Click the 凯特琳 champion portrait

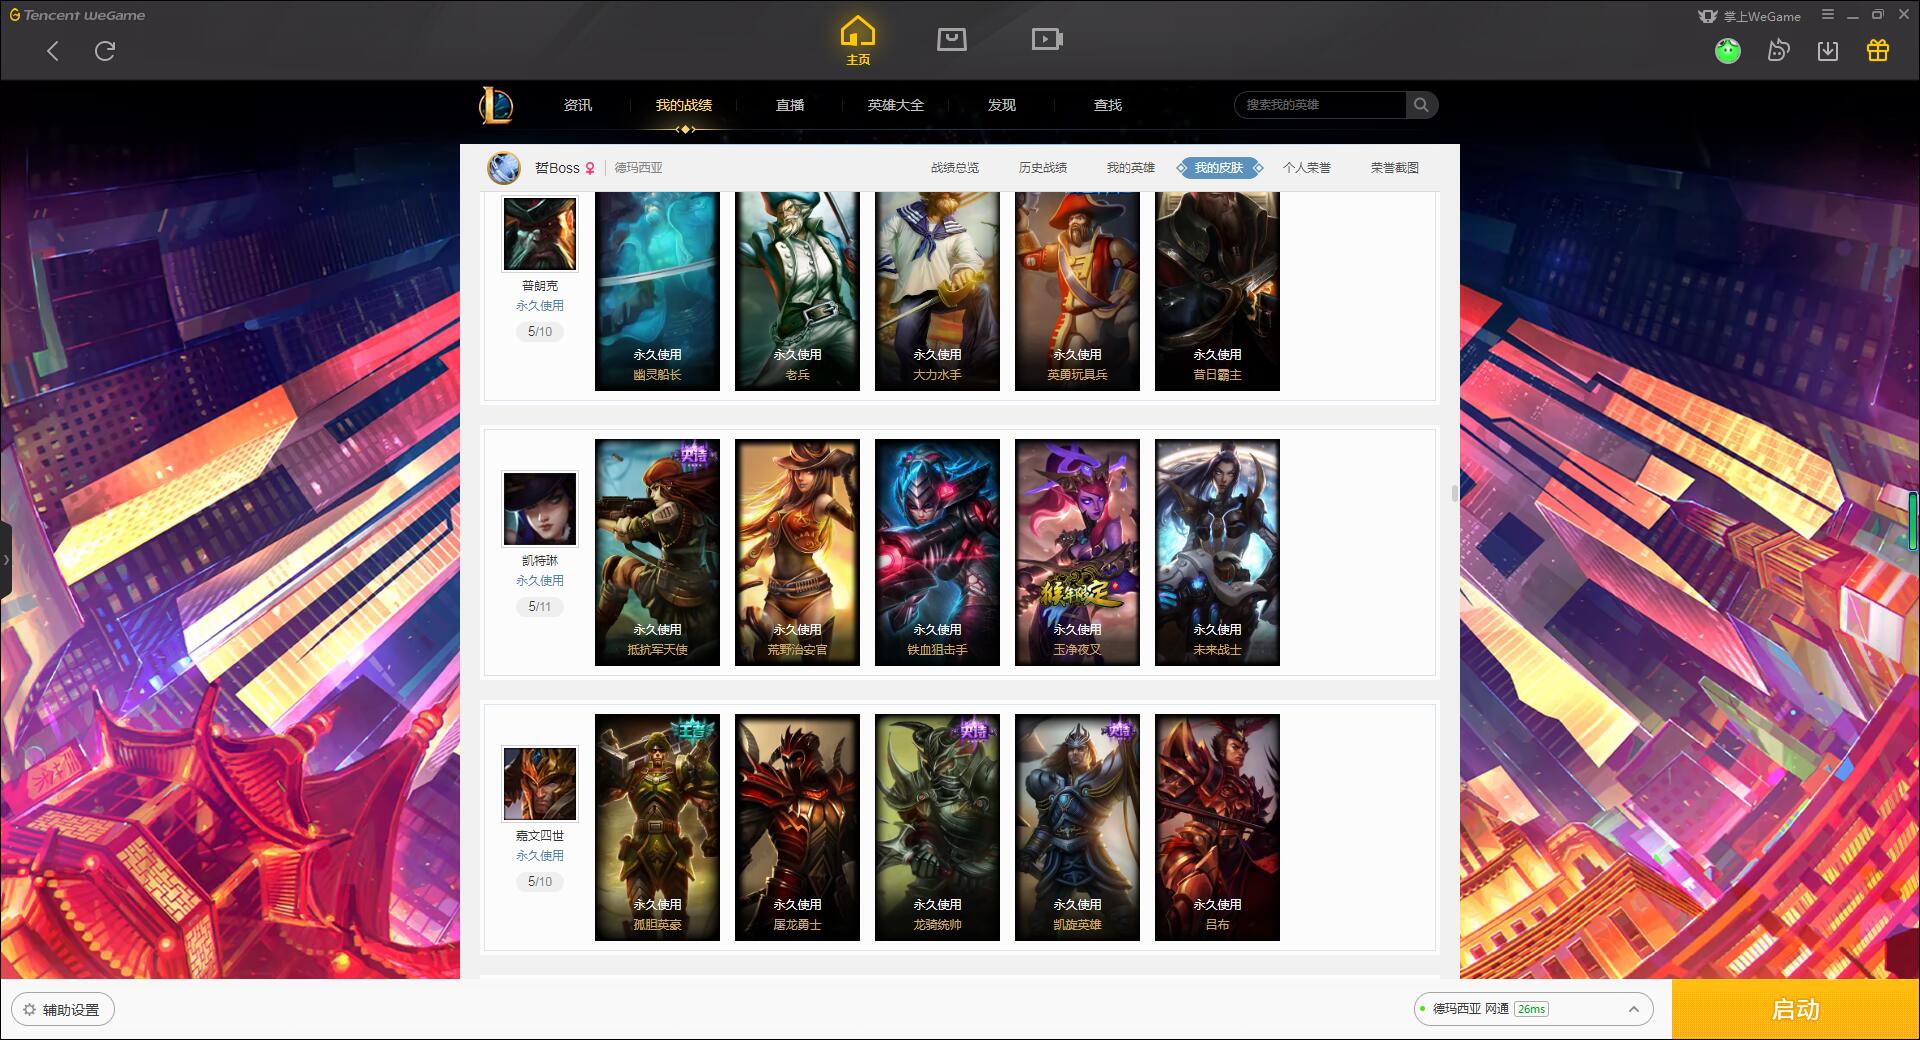(540, 509)
